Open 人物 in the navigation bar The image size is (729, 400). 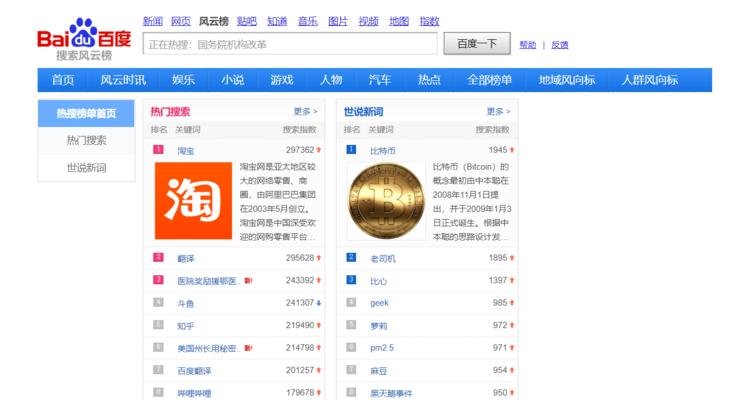(331, 80)
